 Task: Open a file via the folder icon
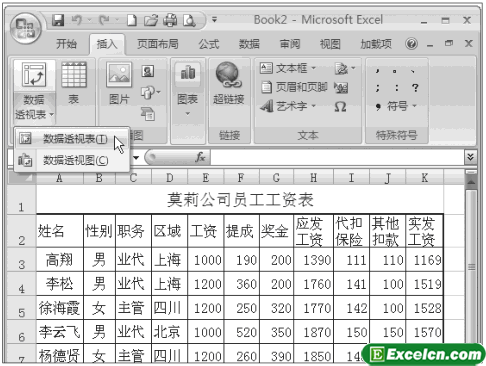click(x=151, y=21)
